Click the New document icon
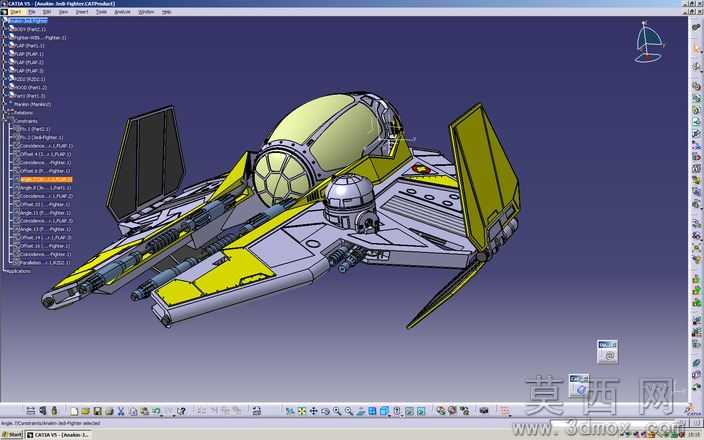The width and height of the screenshot is (704, 440). tap(74, 411)
